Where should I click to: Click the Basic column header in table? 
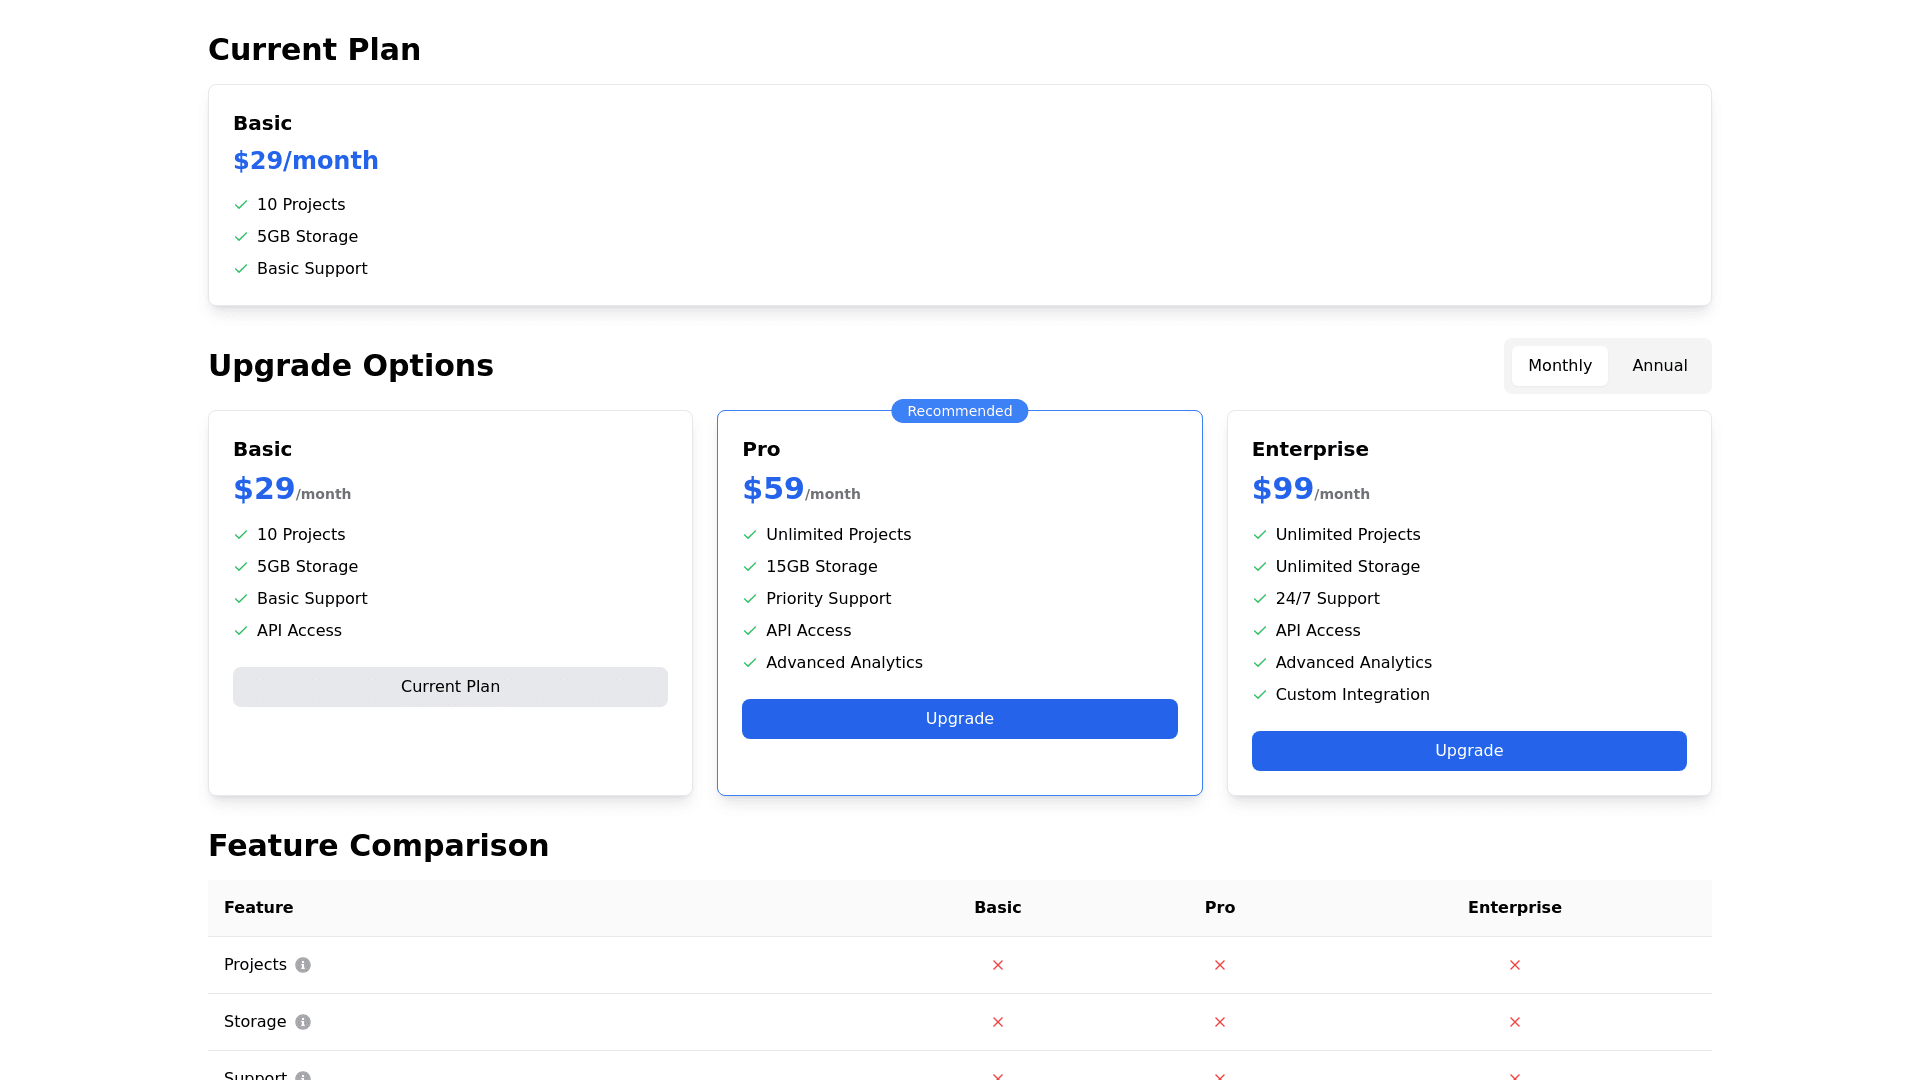(x=997, y=908)
